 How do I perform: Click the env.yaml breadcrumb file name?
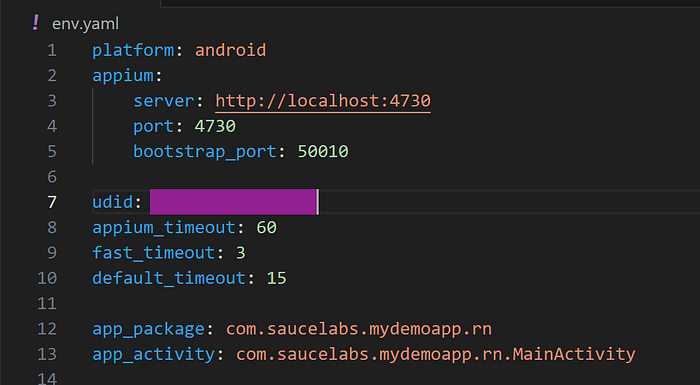click(85, 24)
